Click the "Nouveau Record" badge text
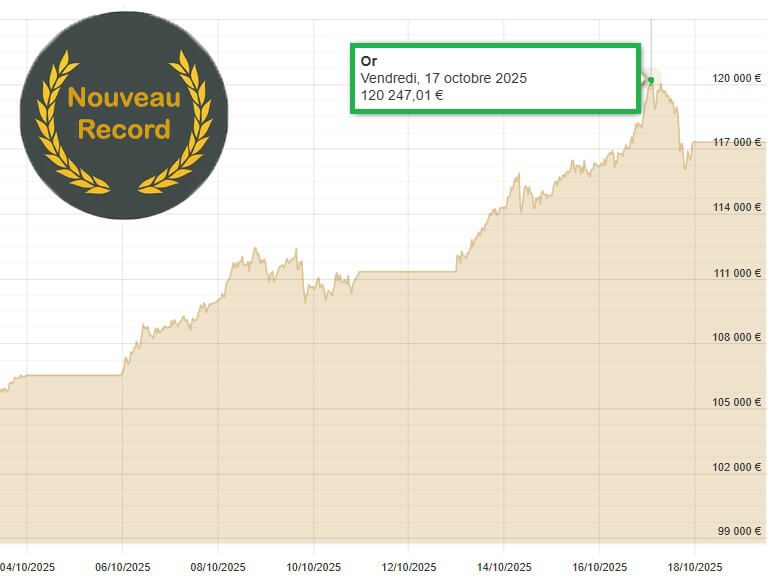Image resolution: width=777 pixels, height=583 pixels. point(124,113)
